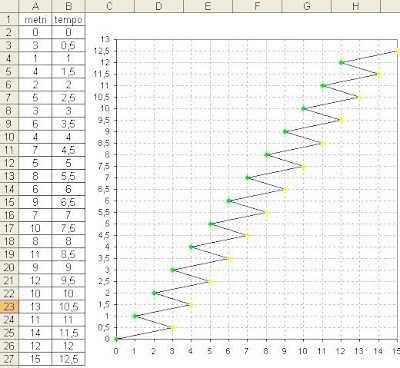Select cell B19 containing 8,5
The image size is (400, 368).
click(x=68, y=254)
